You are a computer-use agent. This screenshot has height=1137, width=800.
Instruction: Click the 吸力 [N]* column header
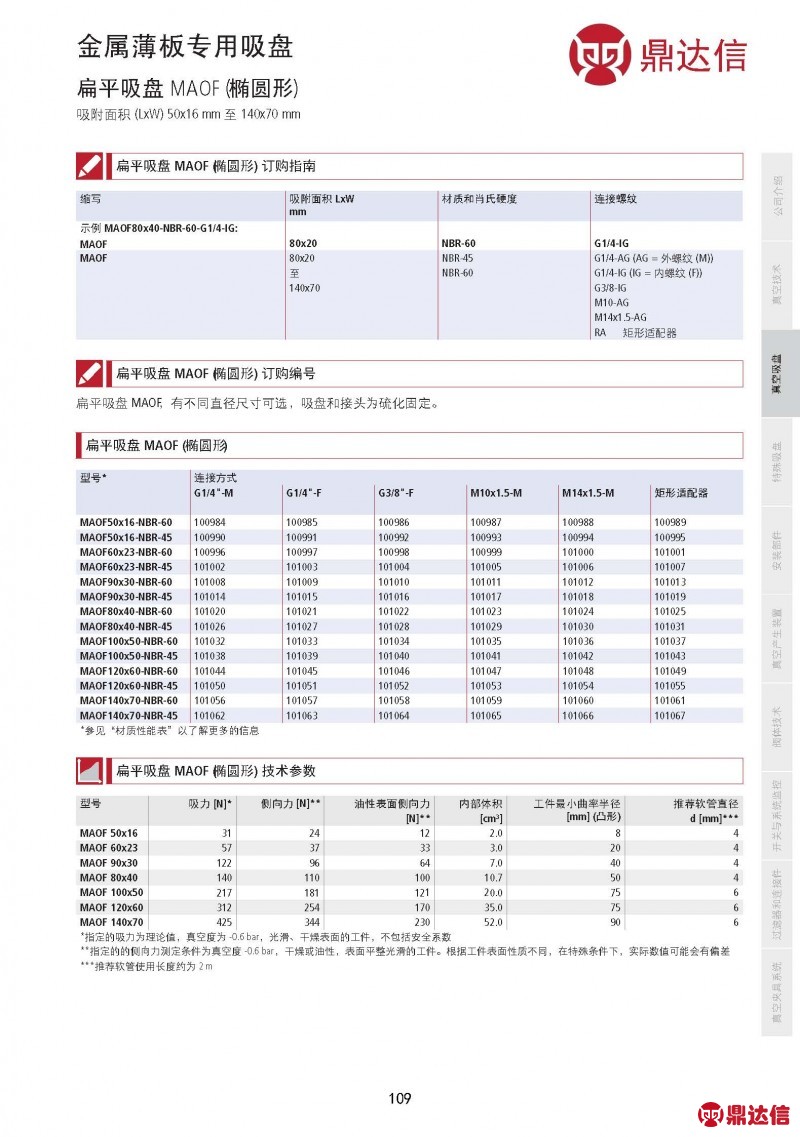tap(210, 804)
